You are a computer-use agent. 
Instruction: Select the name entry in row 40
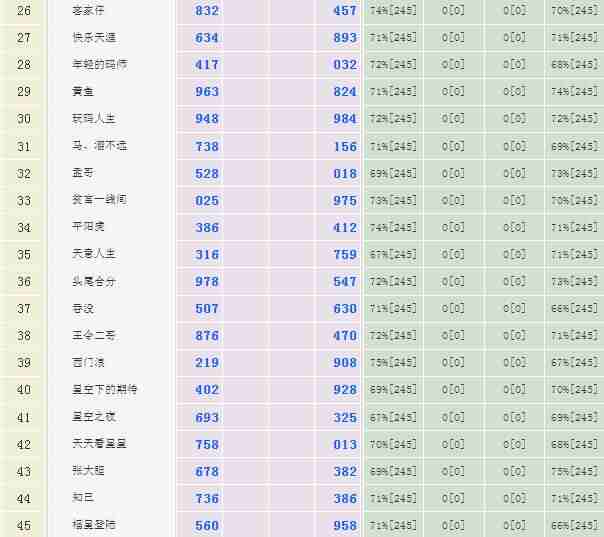105,390
